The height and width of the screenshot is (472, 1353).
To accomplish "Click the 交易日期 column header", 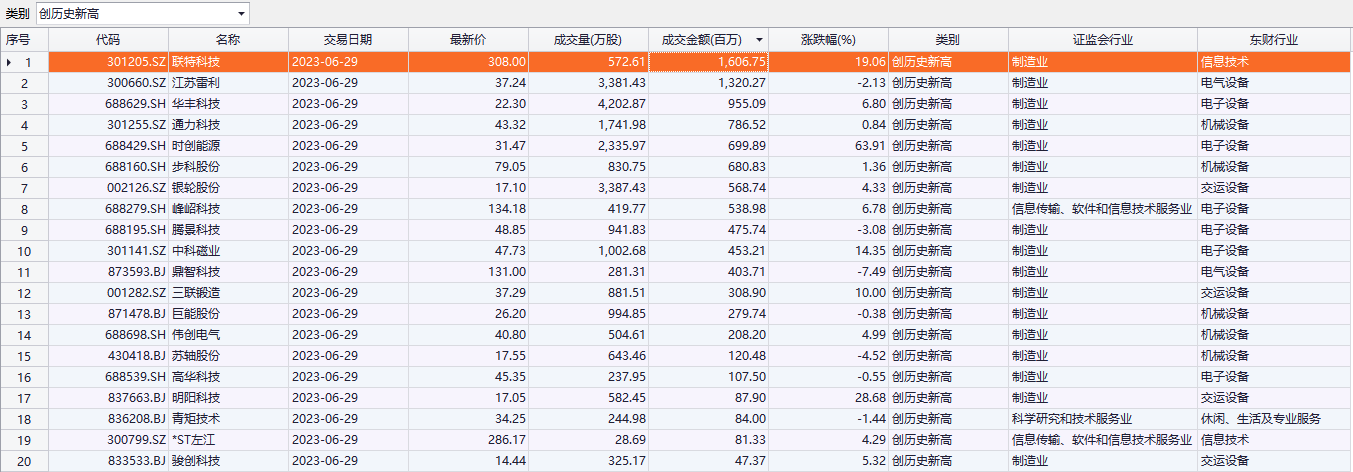I will (348, 40).
